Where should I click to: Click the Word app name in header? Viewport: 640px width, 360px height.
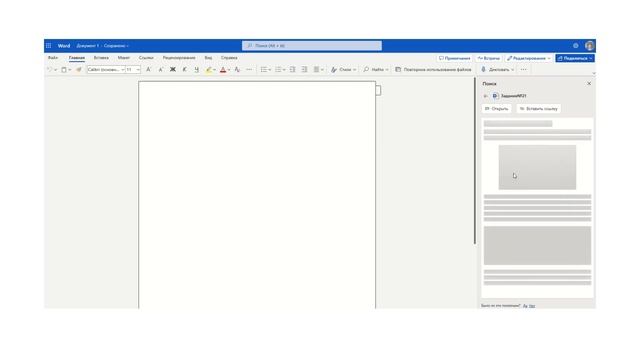[64, 46]
